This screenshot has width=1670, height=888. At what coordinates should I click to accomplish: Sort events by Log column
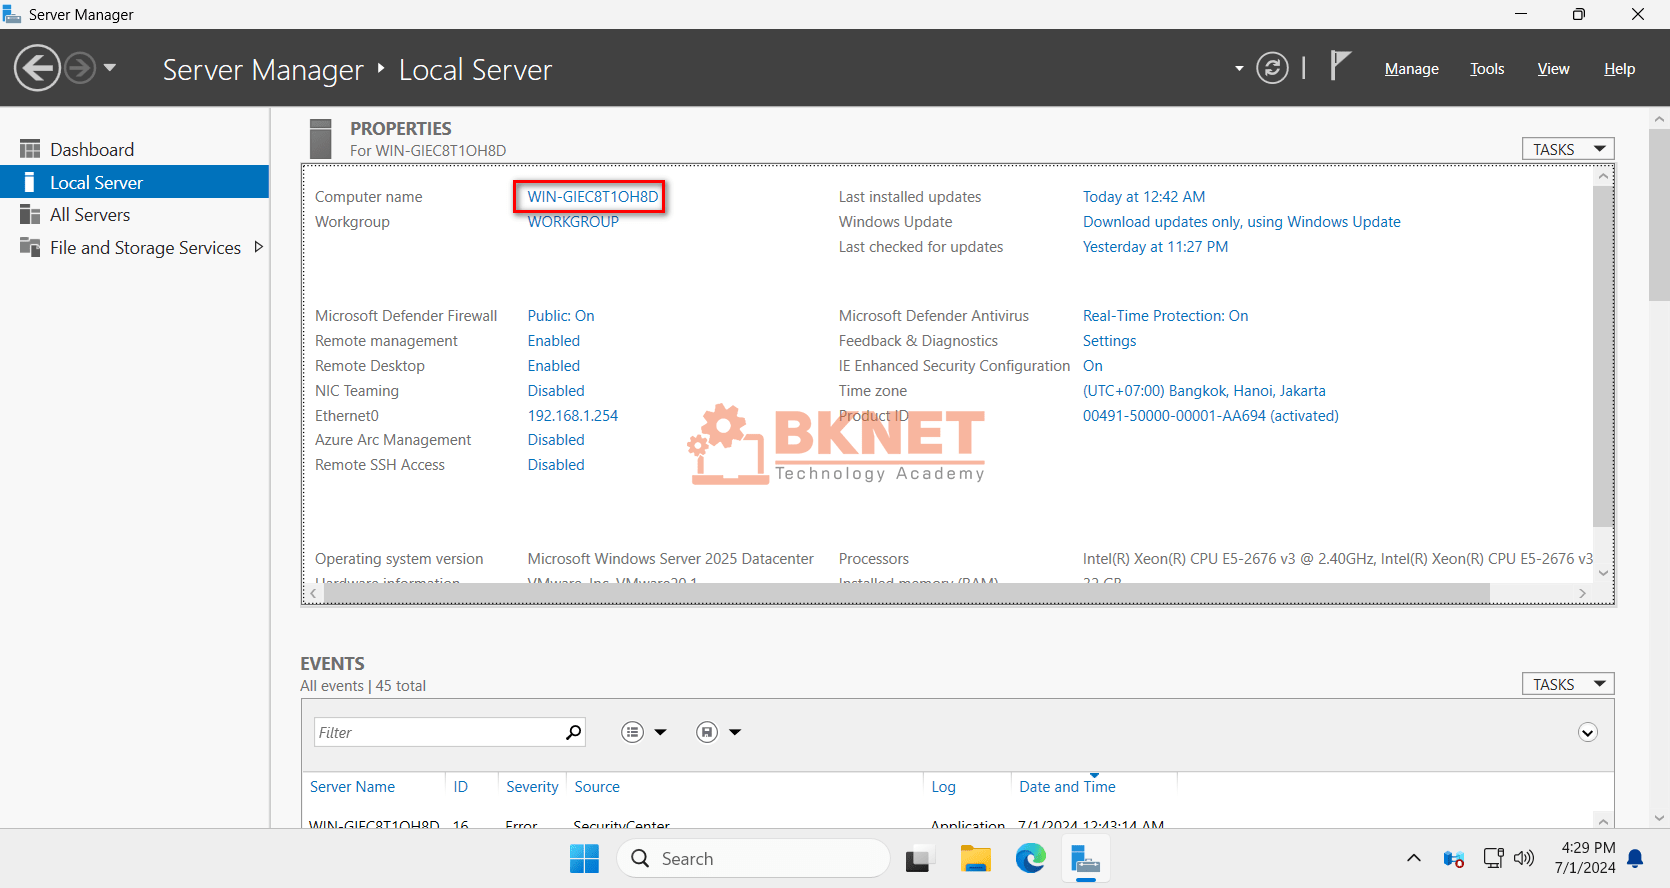tap(943, 787)
